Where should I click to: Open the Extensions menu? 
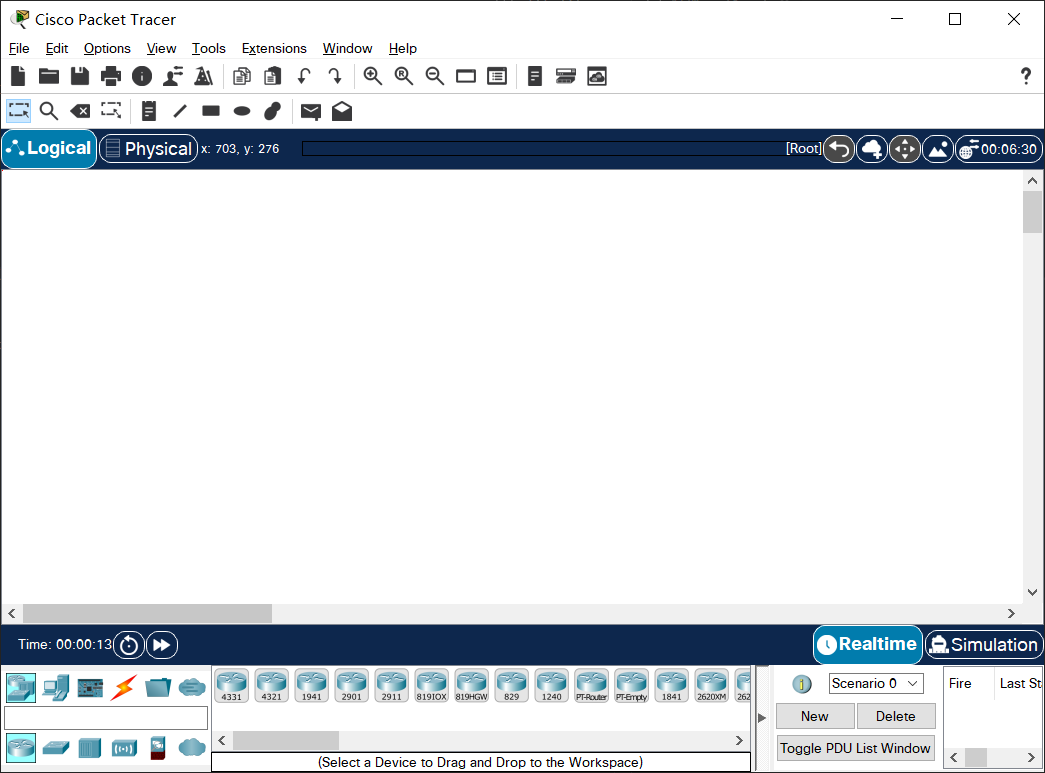pyautogui.click(x=274, y=48)
